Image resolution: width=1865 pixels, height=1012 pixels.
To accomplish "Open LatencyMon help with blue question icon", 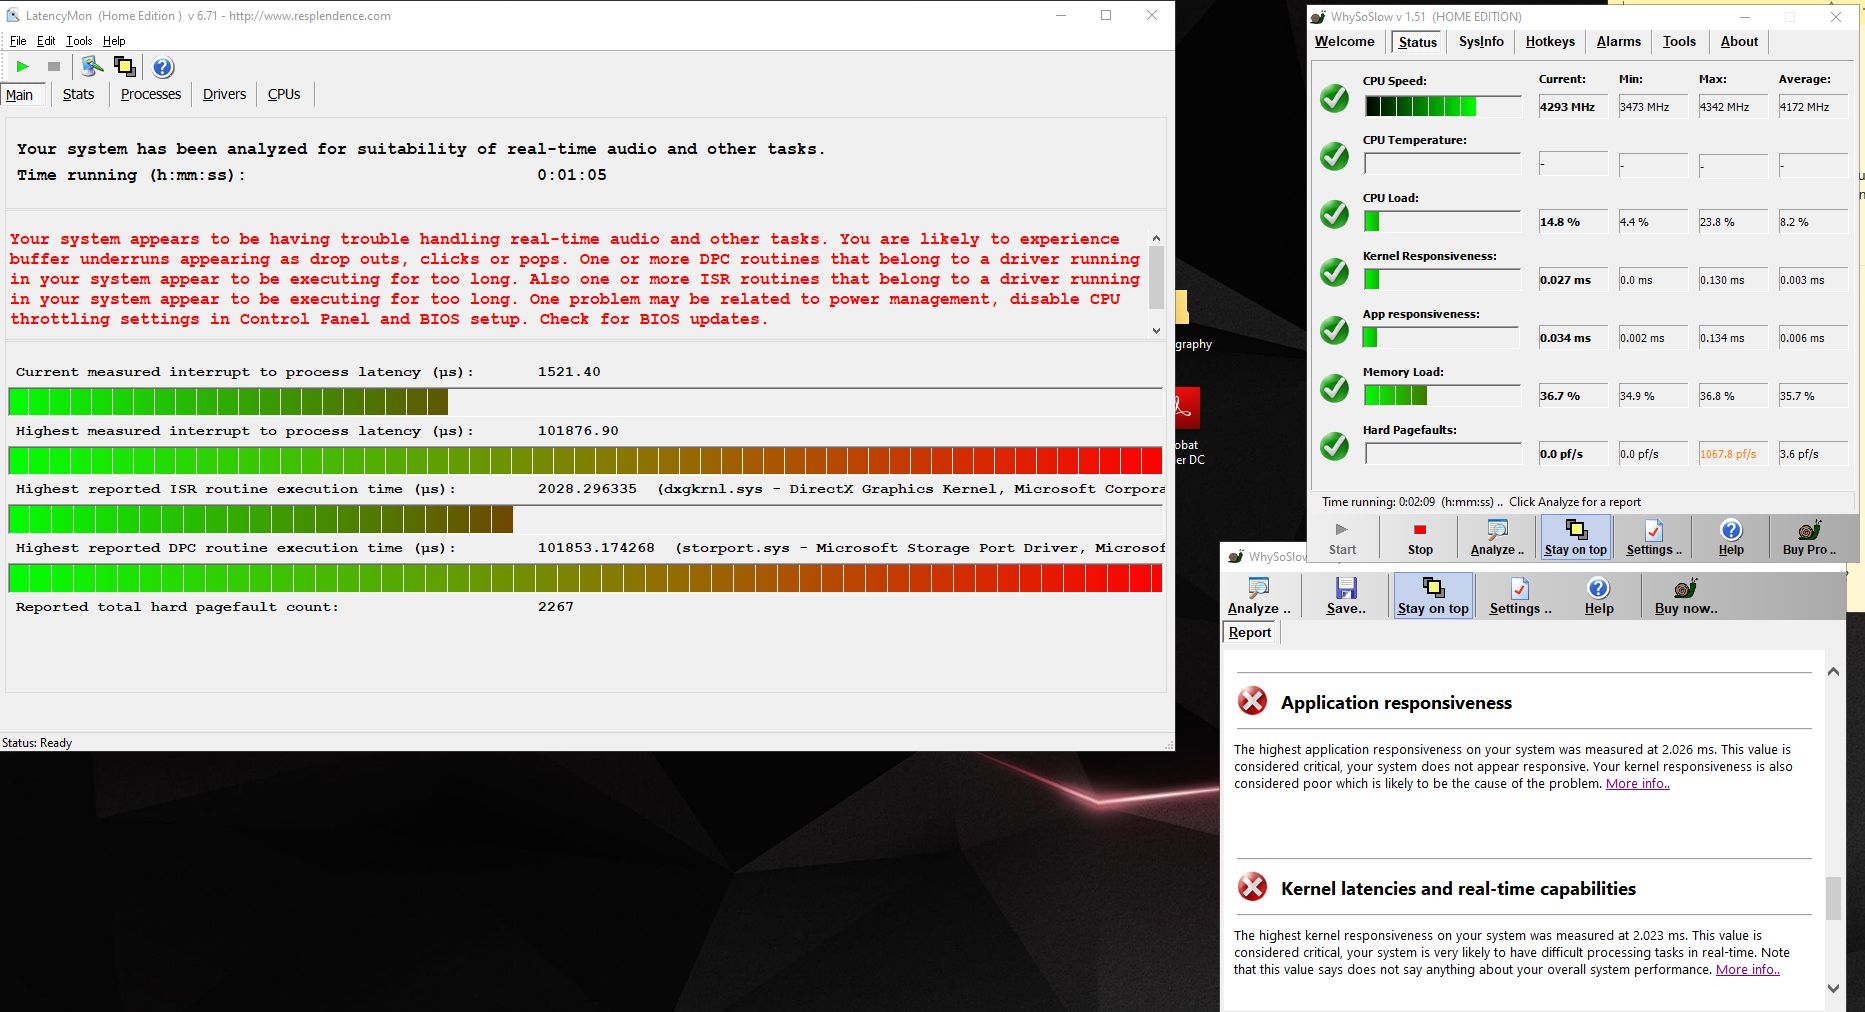I will (x=163, y=67).
